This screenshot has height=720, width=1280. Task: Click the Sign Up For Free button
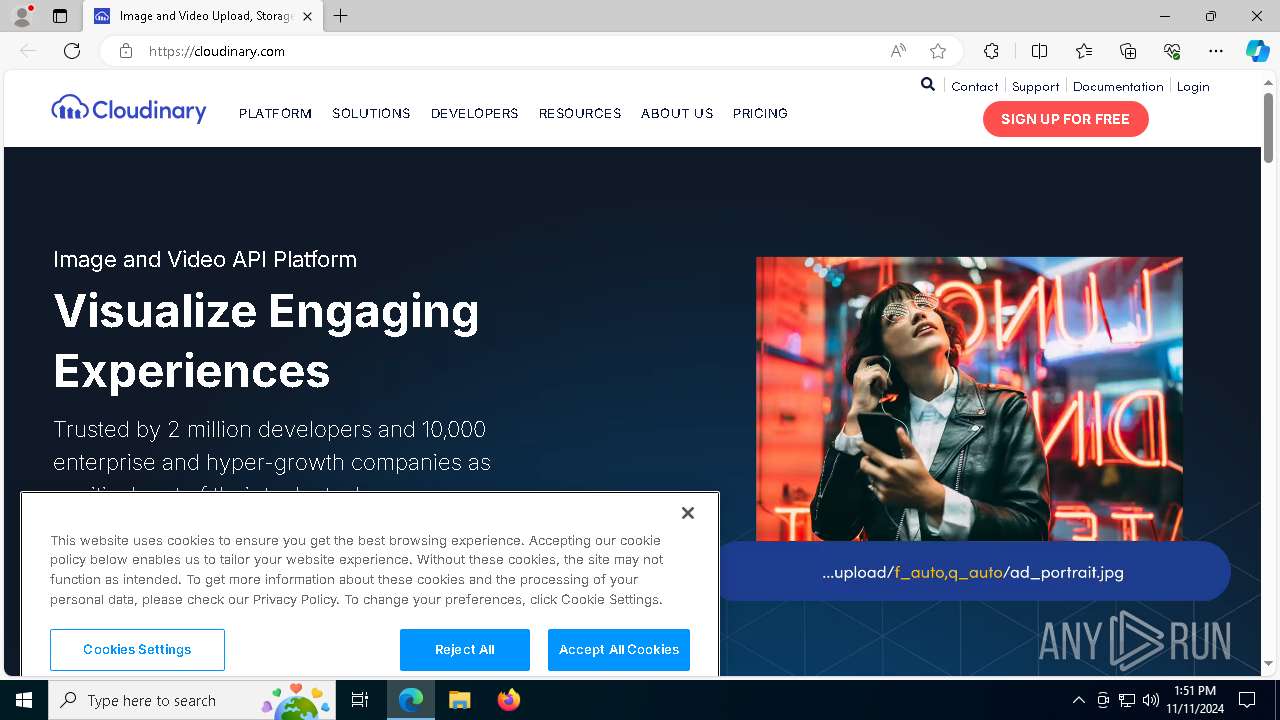coord(1065,119)
